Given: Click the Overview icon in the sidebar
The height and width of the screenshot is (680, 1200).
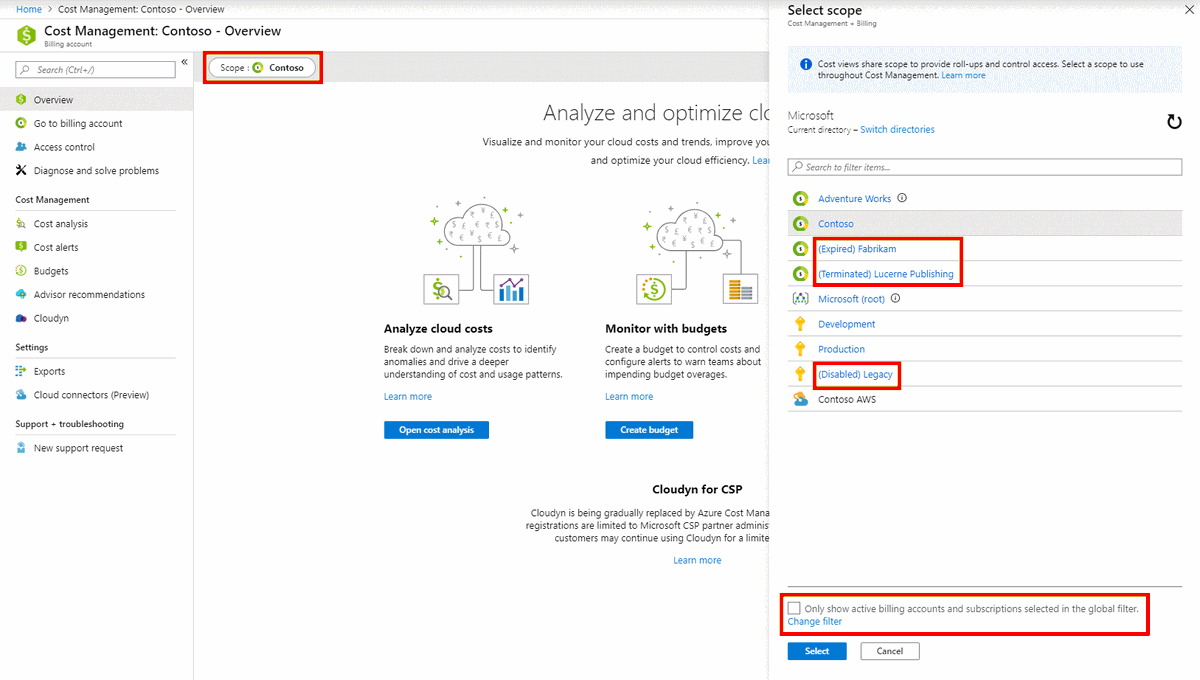Looking at the screenshot, I should [x=22, y=100].
